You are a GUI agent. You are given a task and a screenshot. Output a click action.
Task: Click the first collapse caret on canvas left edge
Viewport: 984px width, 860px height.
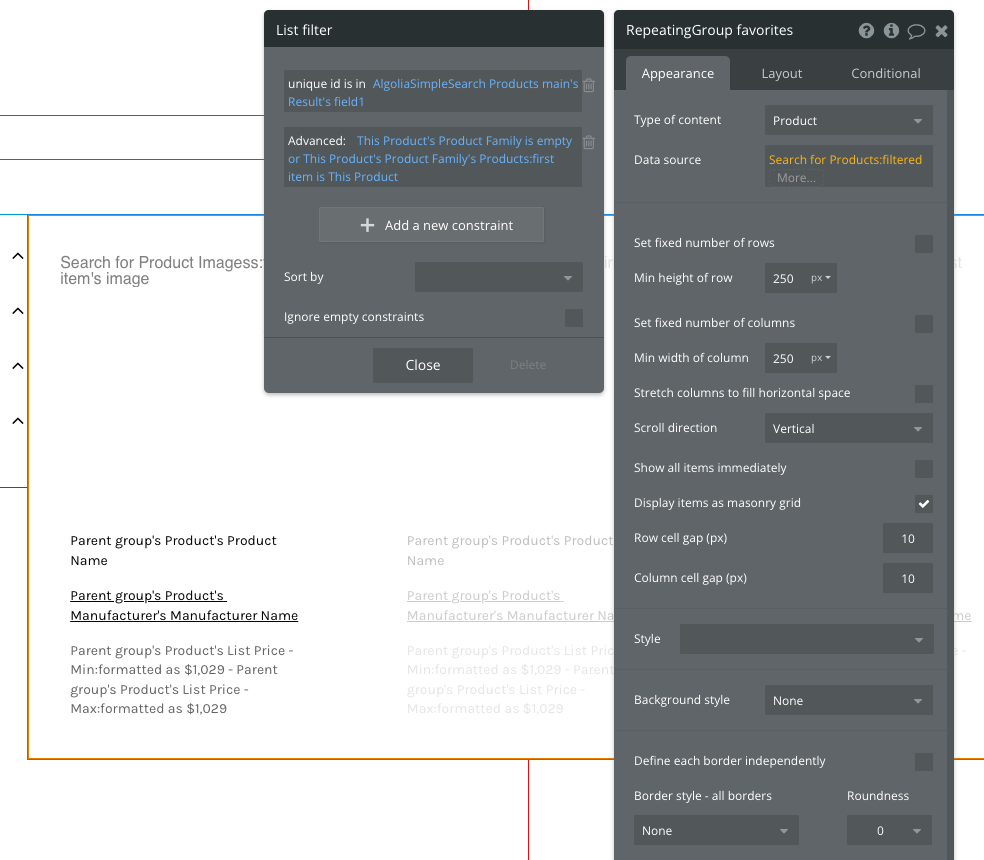point(18,256)
